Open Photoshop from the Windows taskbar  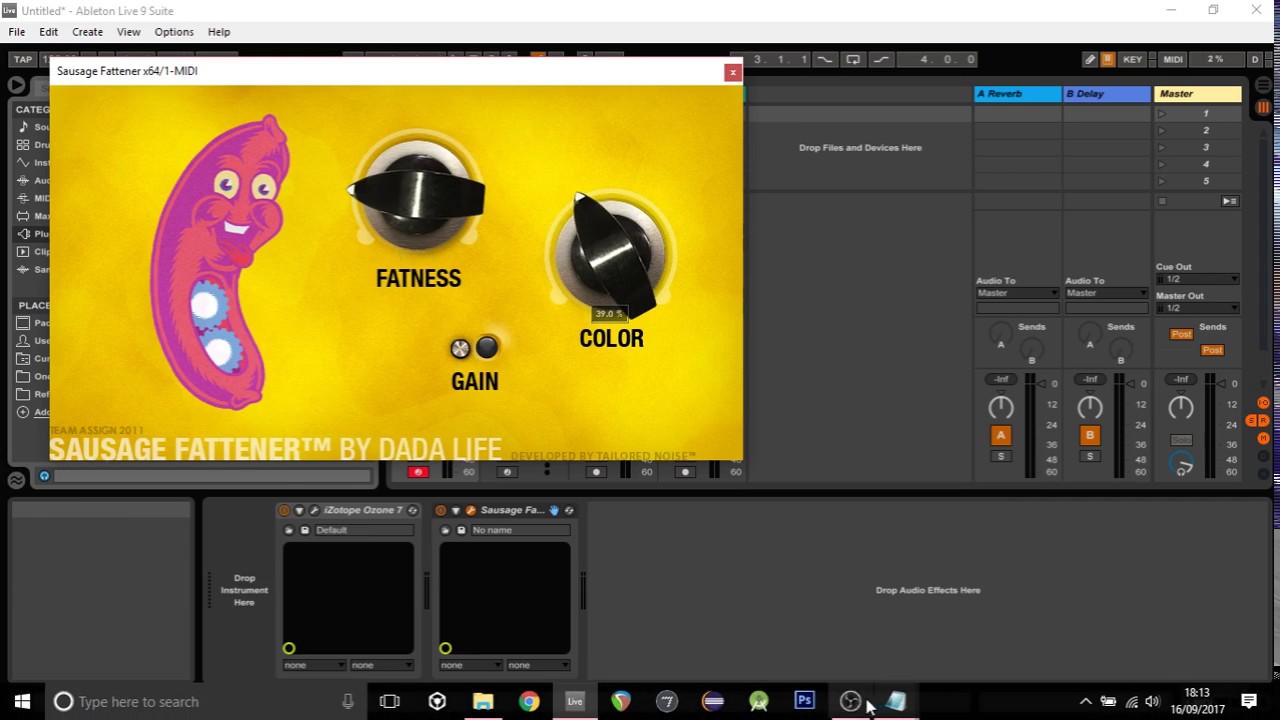[804, 701]
